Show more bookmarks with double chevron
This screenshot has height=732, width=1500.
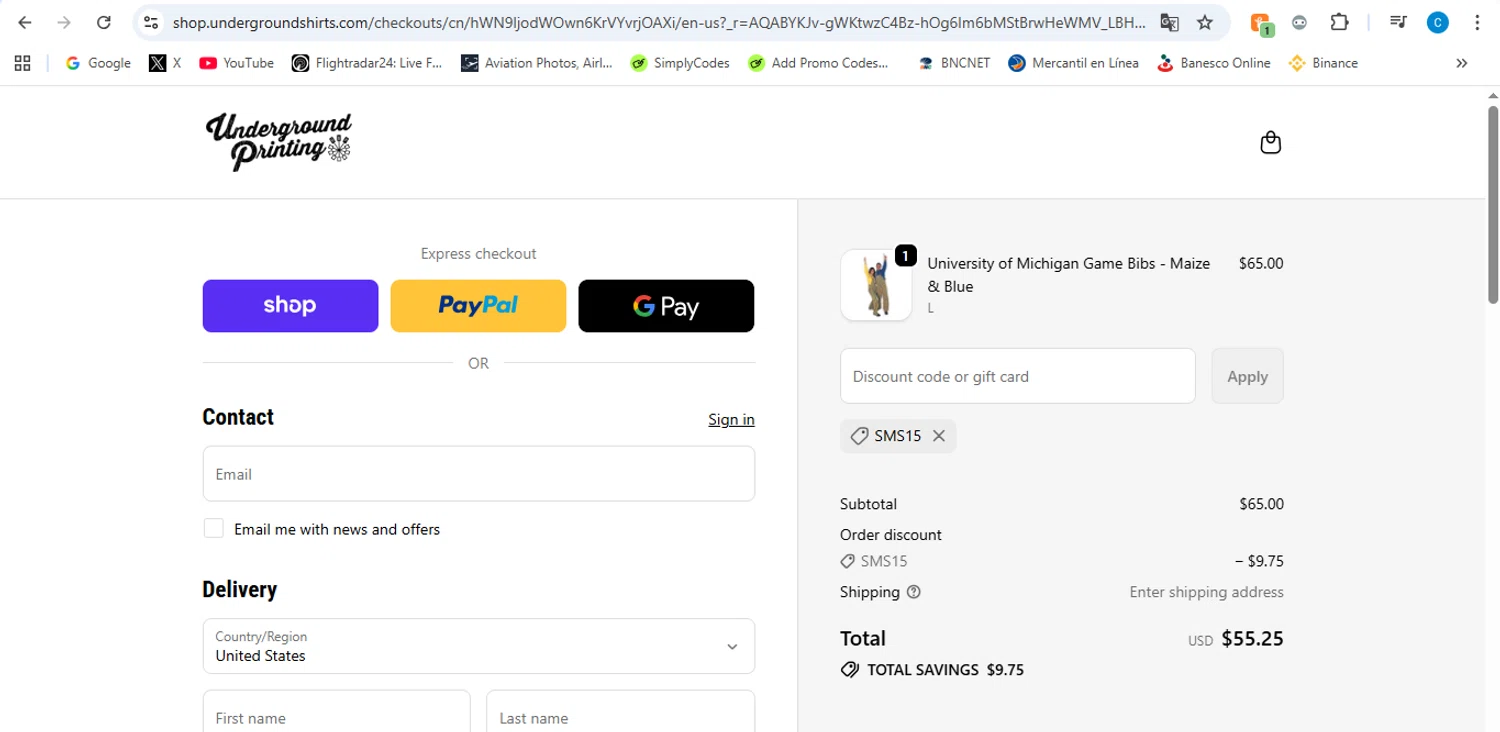pyautogui.click(x=1462, y=63)
